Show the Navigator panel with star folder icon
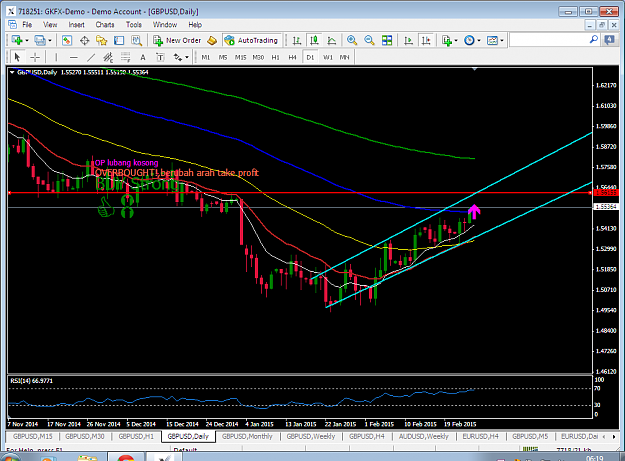This screenshot has width=625, height=461. click(102, 40)
